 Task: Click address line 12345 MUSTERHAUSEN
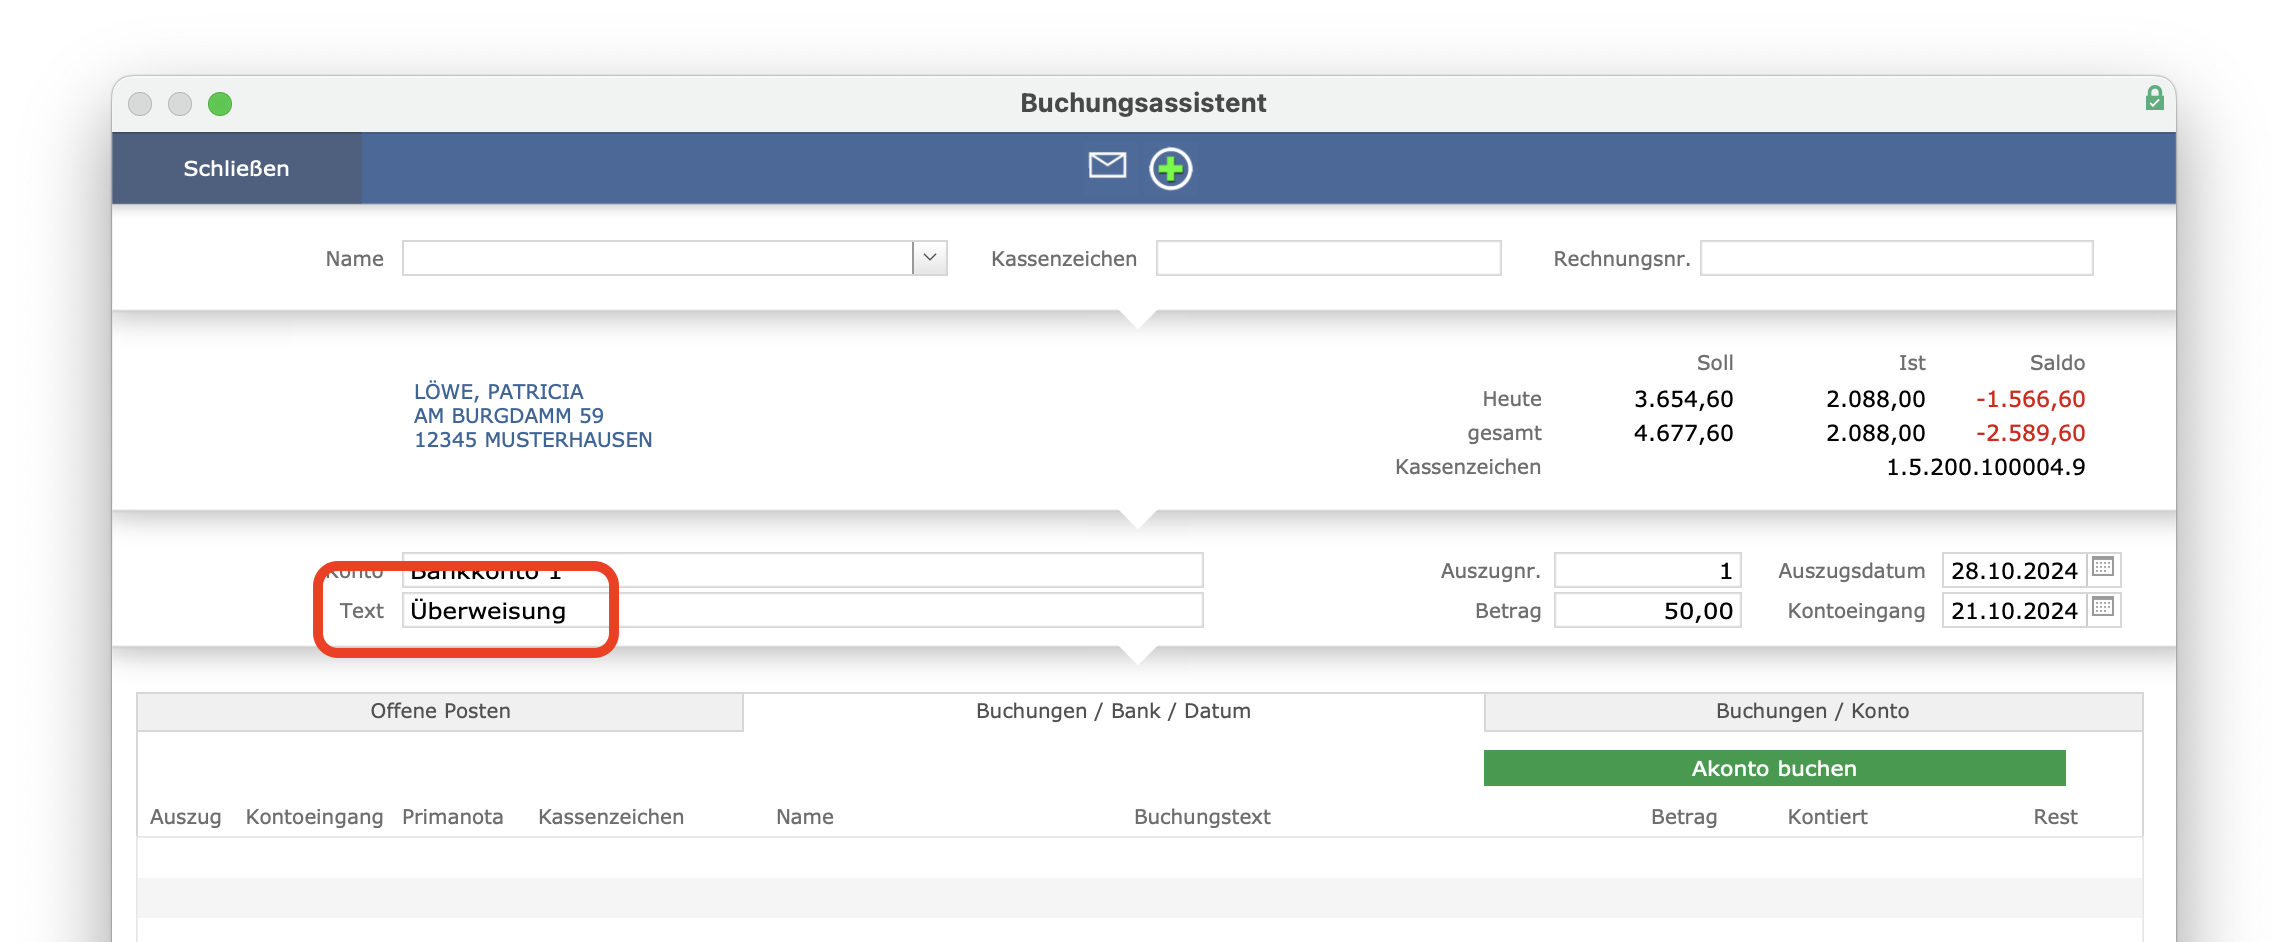533,439
